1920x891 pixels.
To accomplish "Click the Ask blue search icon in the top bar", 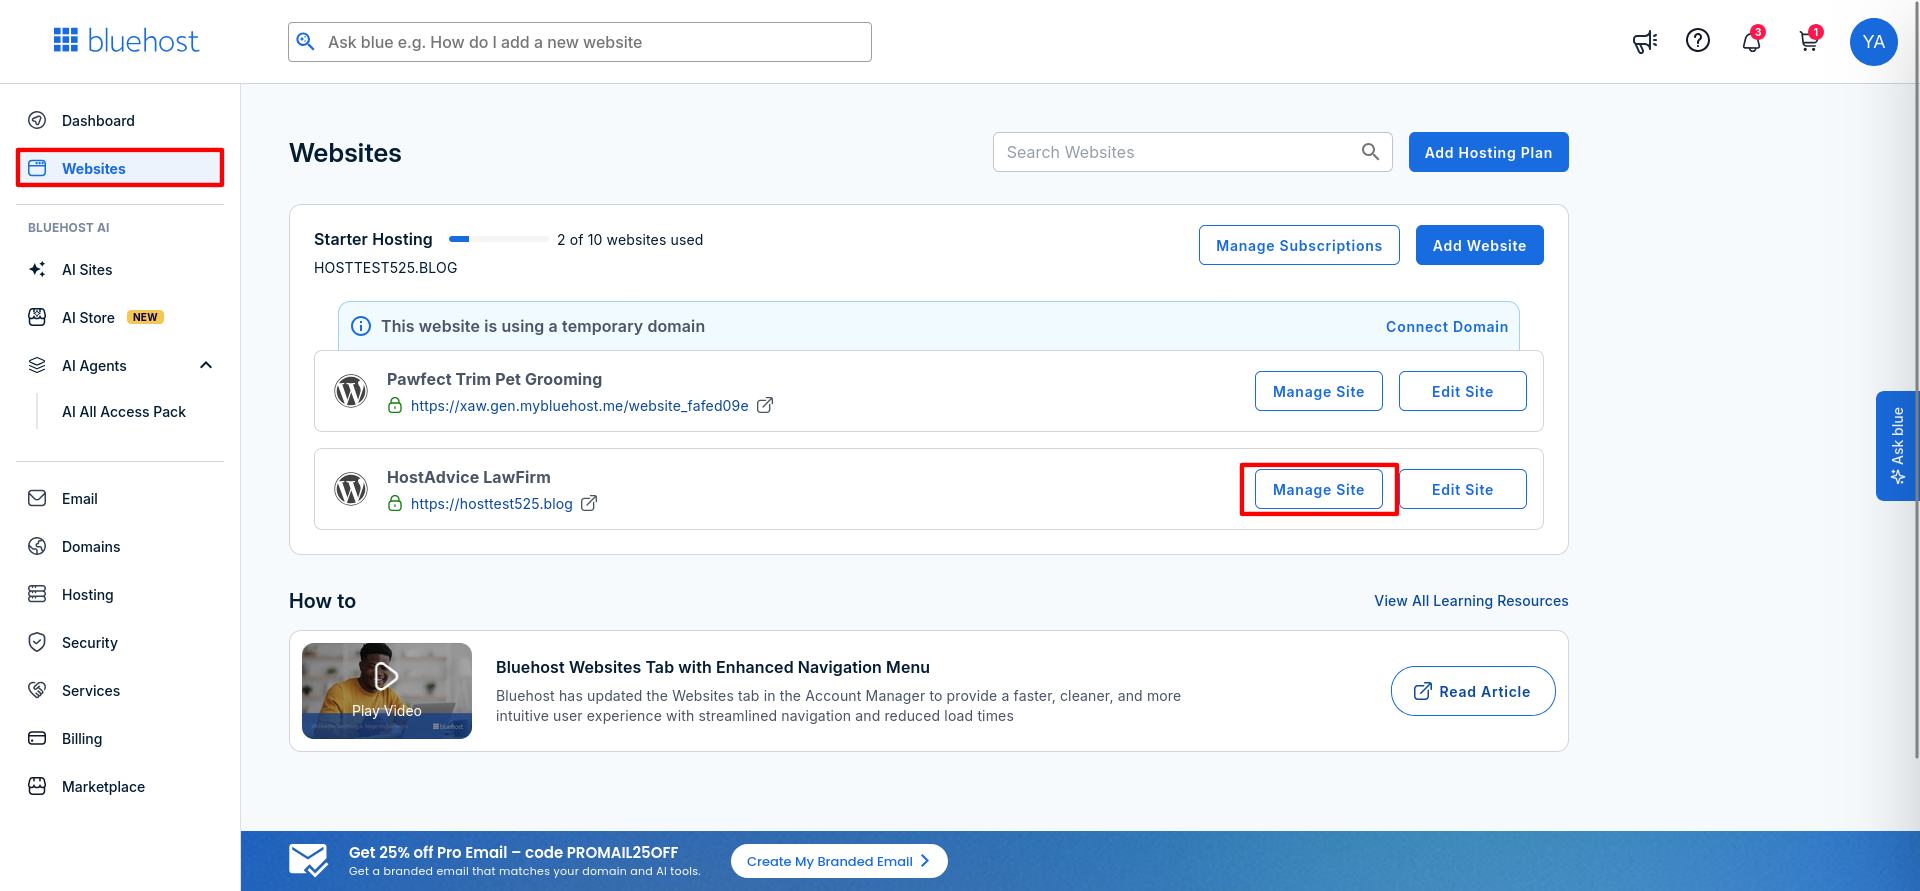I will pyautogui.click(x=306, y=42).
